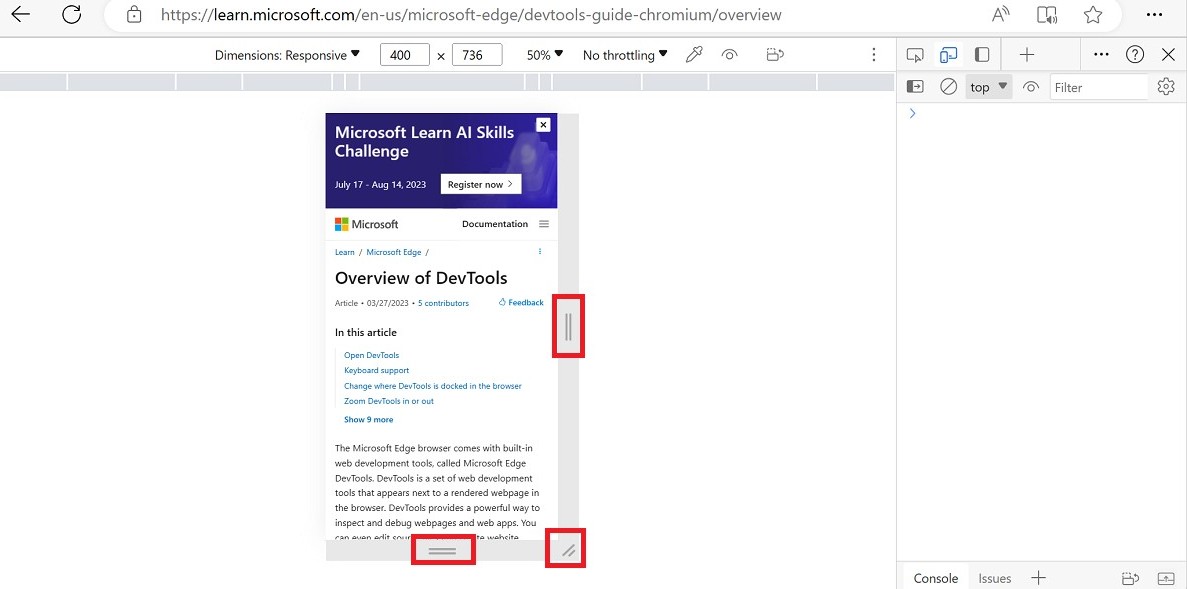
Task: Click the viewport width input field
Action: pyautogui.click(x=404, y=55)
